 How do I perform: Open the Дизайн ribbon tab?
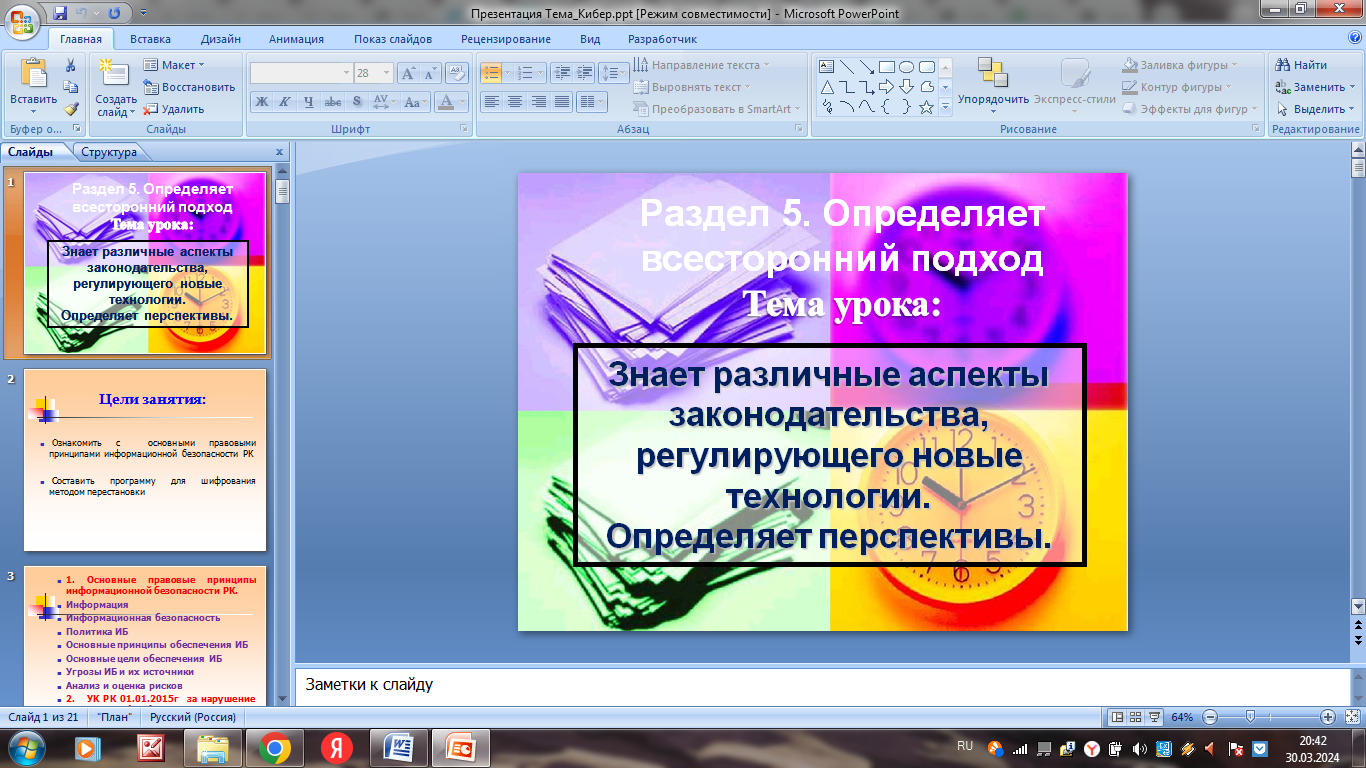(220, 39)
